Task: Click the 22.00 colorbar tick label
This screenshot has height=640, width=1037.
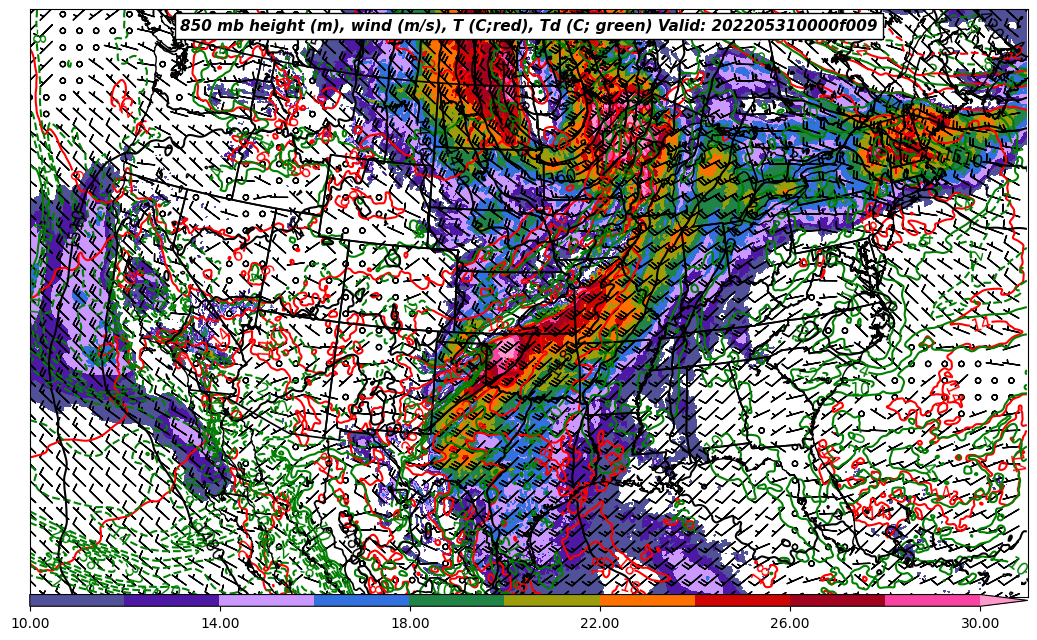Action: 600,623
